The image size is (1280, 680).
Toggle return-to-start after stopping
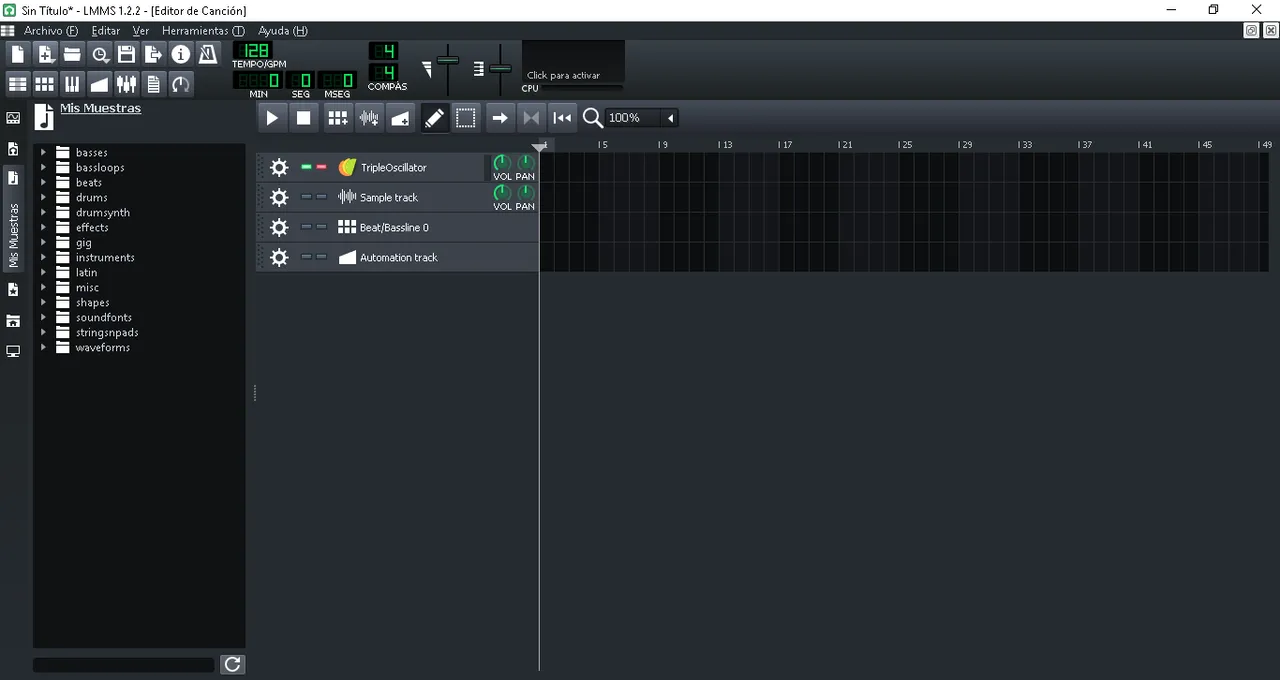tap(563, 118)
